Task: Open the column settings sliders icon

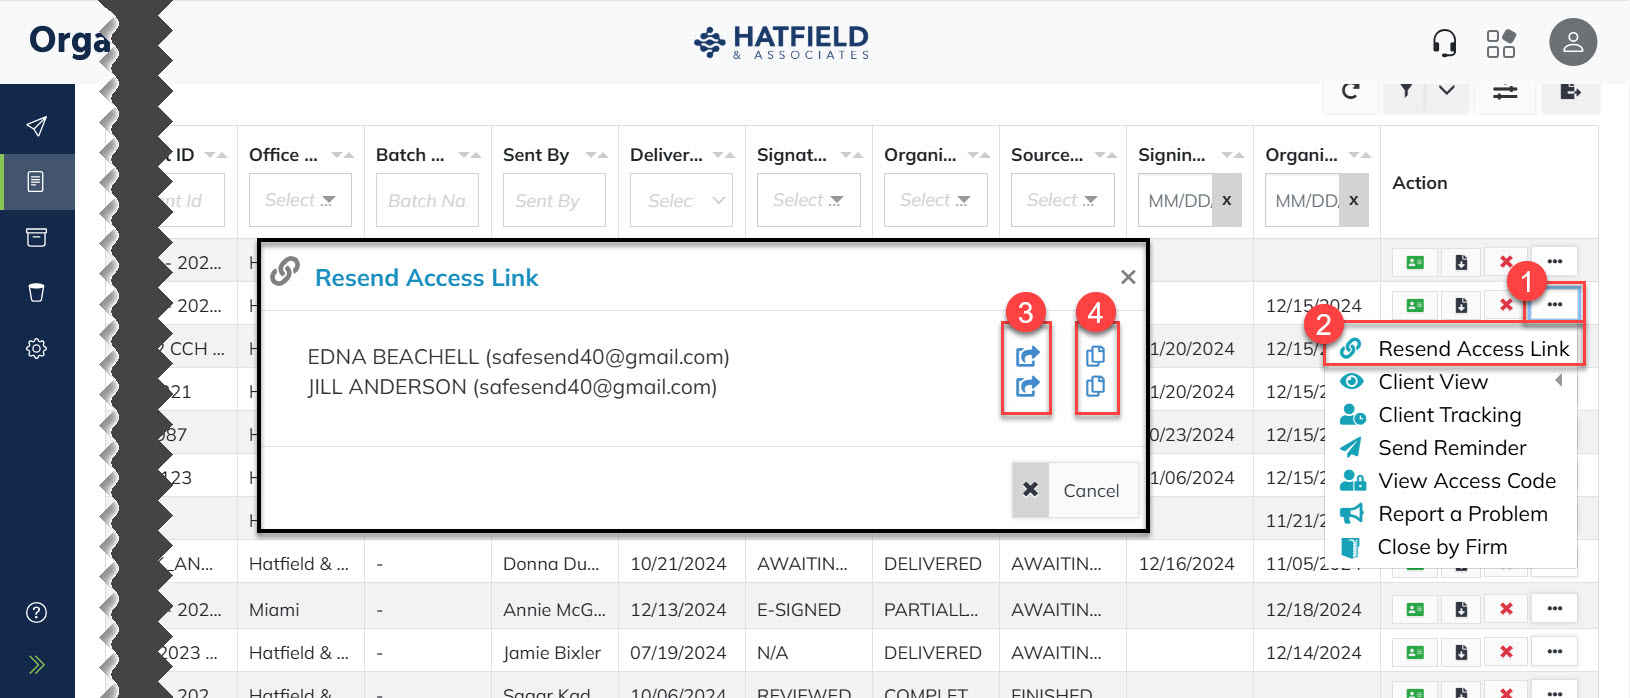Action: point(1505,92)
